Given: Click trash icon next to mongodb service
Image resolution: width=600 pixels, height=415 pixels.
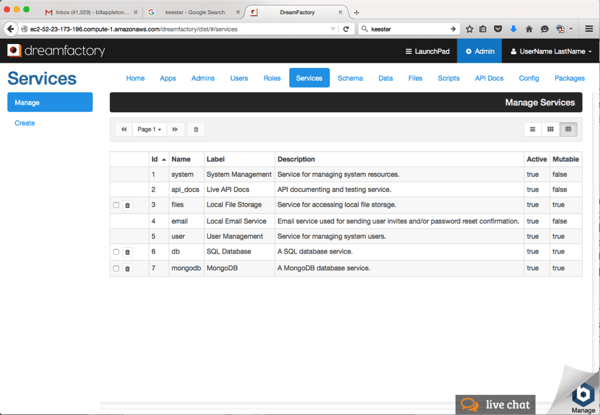Looking at the screenshot, I should pyautogui.click(x=127, y=268).
